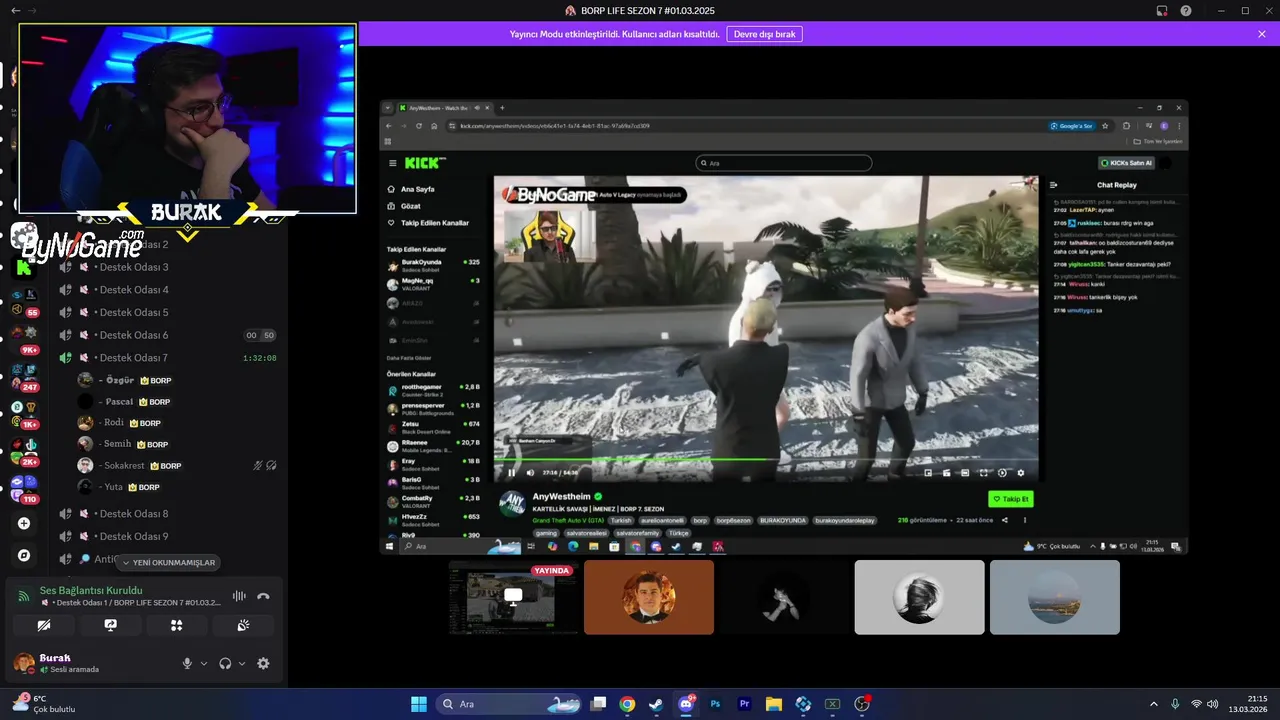Open the server folder with the 2K+ badge
This screenshot has width=1280, height=720.
tap(24, 452)
